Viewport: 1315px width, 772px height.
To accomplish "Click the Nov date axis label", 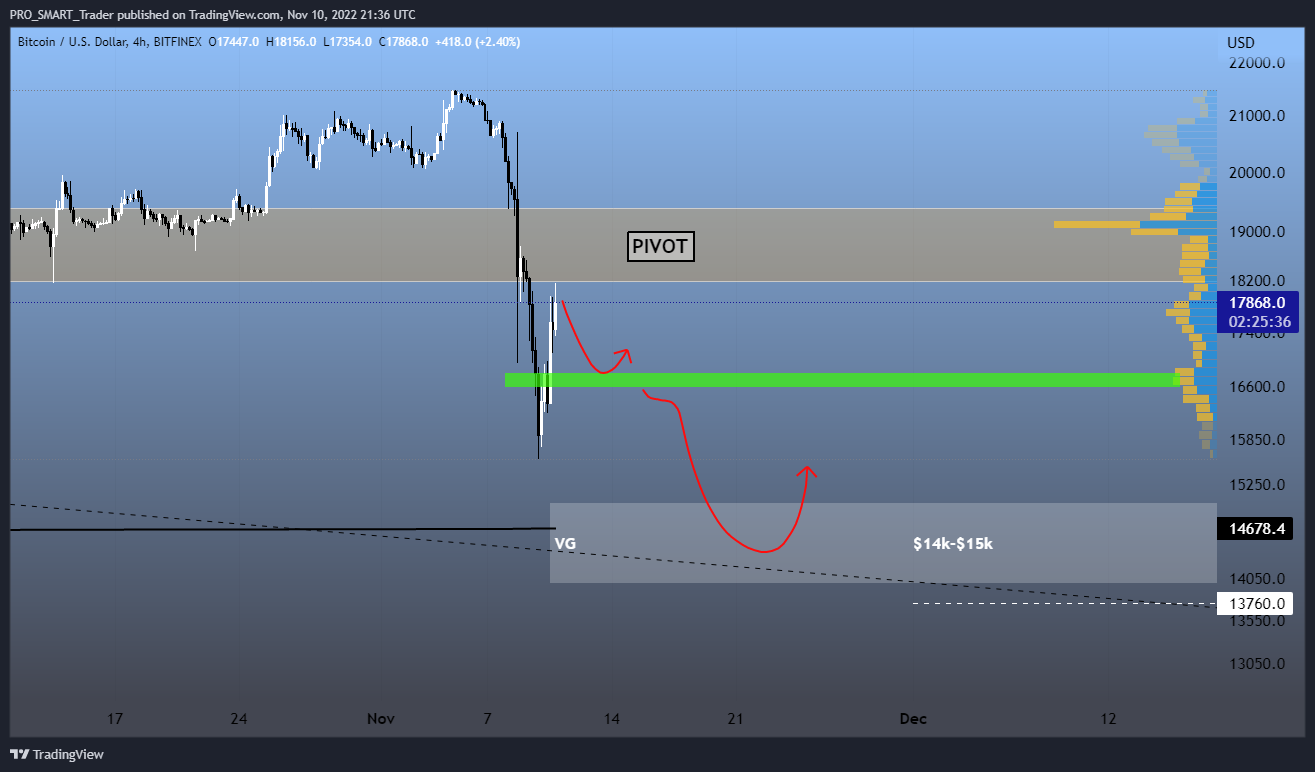I will (x=381, y=718).
